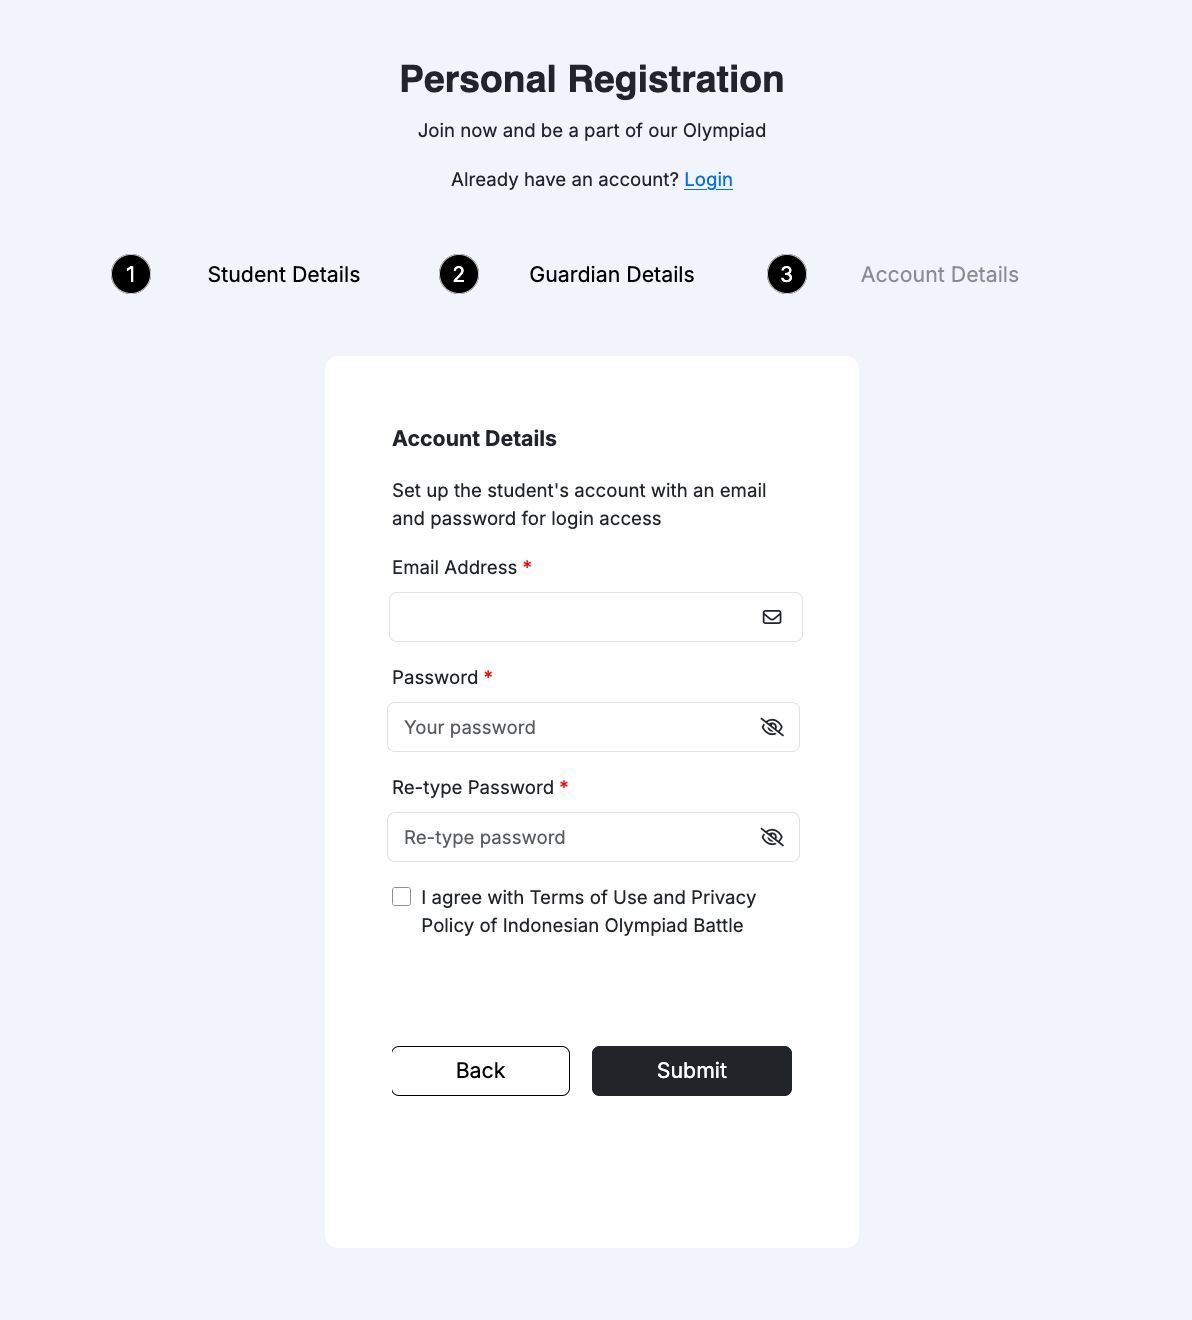Focus the Email Address input field
Screen dimensions: 1192x1320
click(x=570, y=617)
